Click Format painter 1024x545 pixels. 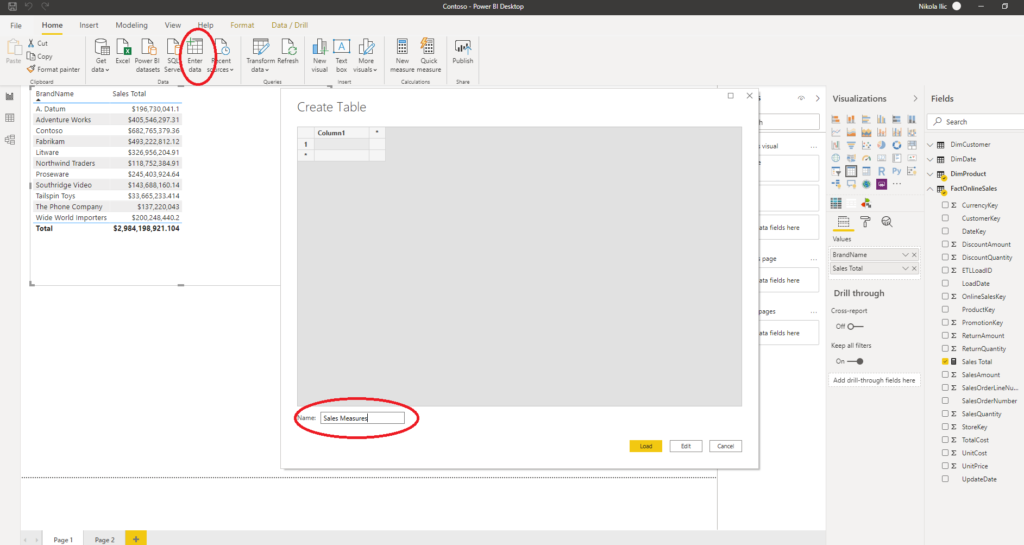53,69
